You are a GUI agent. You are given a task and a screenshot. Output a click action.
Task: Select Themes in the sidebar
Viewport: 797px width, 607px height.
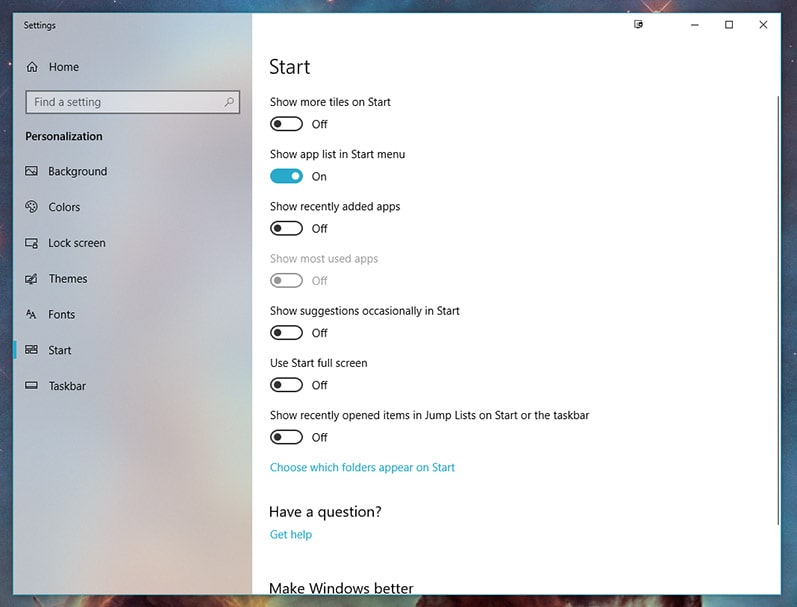(132, 279)
